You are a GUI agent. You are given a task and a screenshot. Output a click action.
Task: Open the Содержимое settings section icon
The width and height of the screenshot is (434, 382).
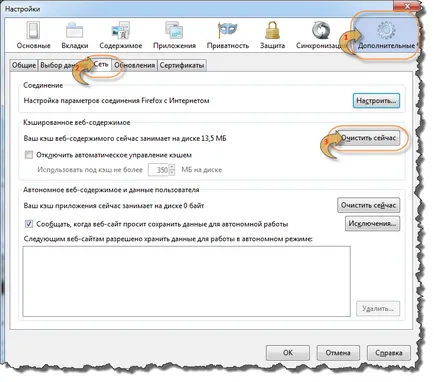(x=120, y=35)
